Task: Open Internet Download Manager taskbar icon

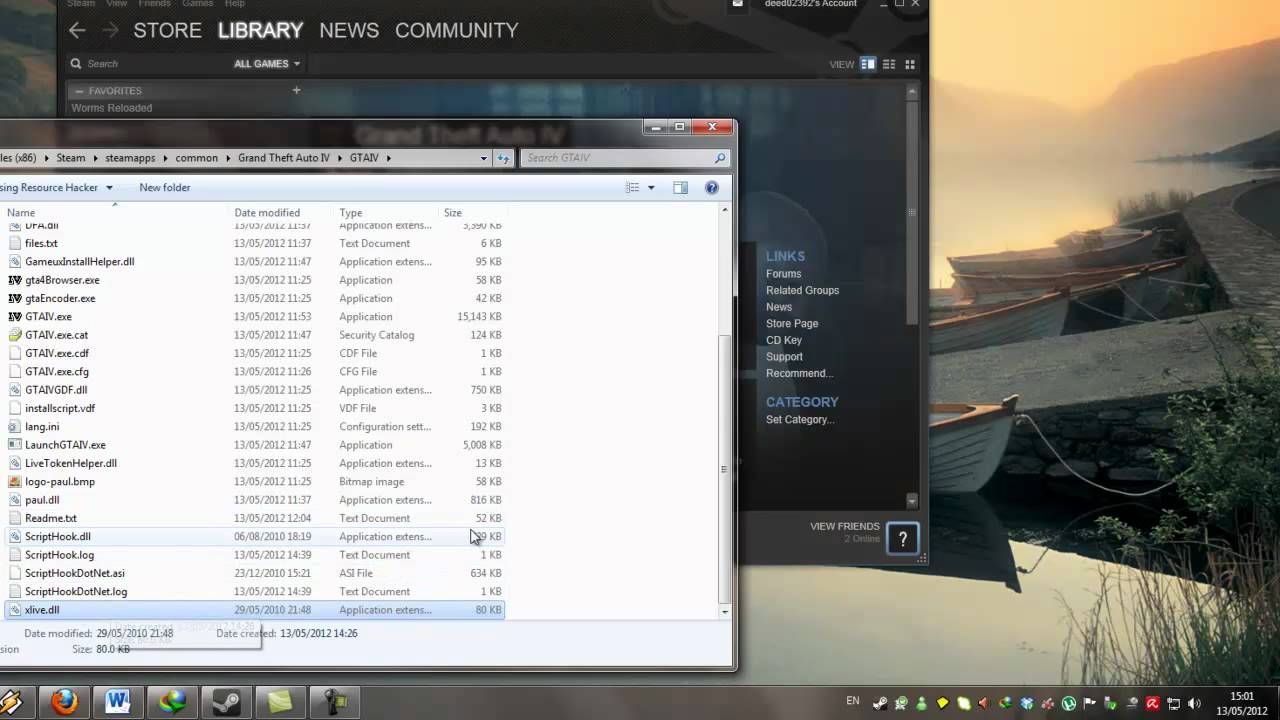Action: pos(172,702)
